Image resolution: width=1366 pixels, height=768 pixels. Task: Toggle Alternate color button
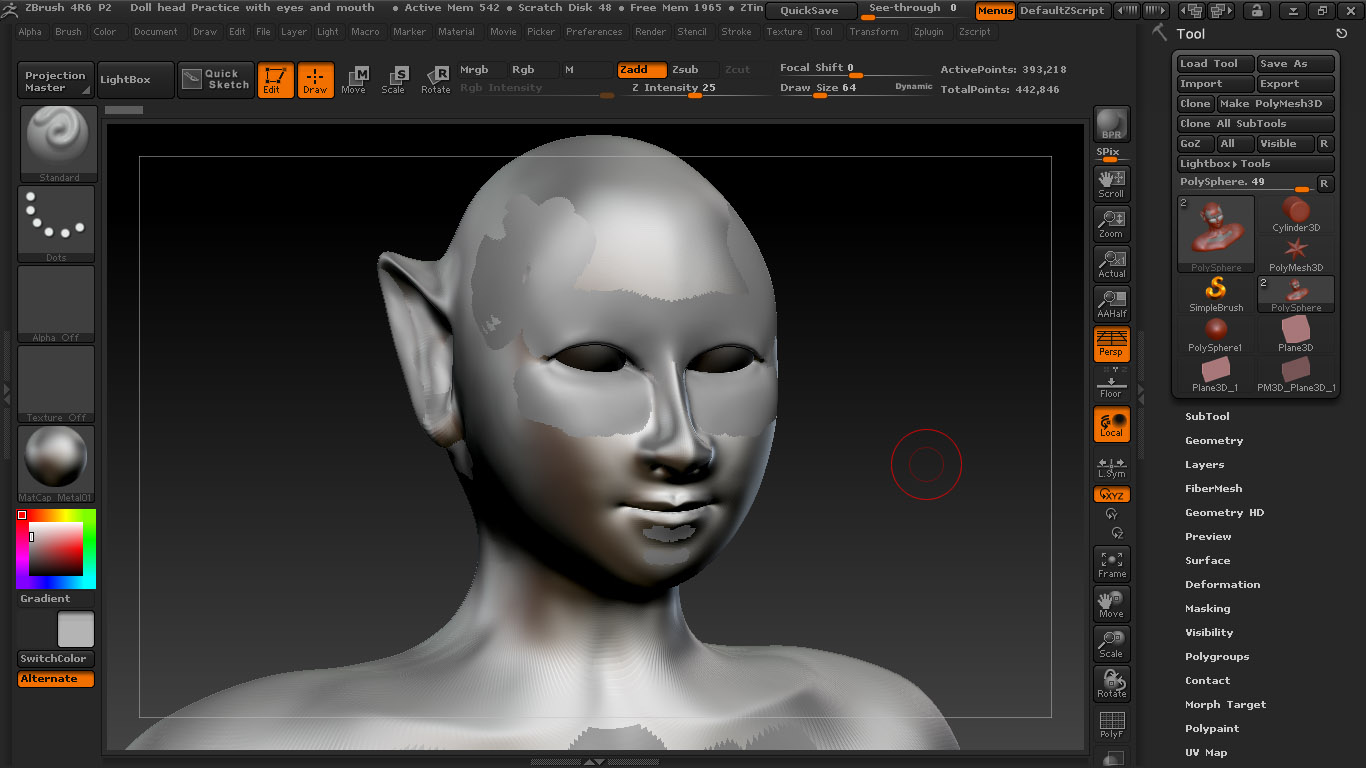[x=56, y=679]
